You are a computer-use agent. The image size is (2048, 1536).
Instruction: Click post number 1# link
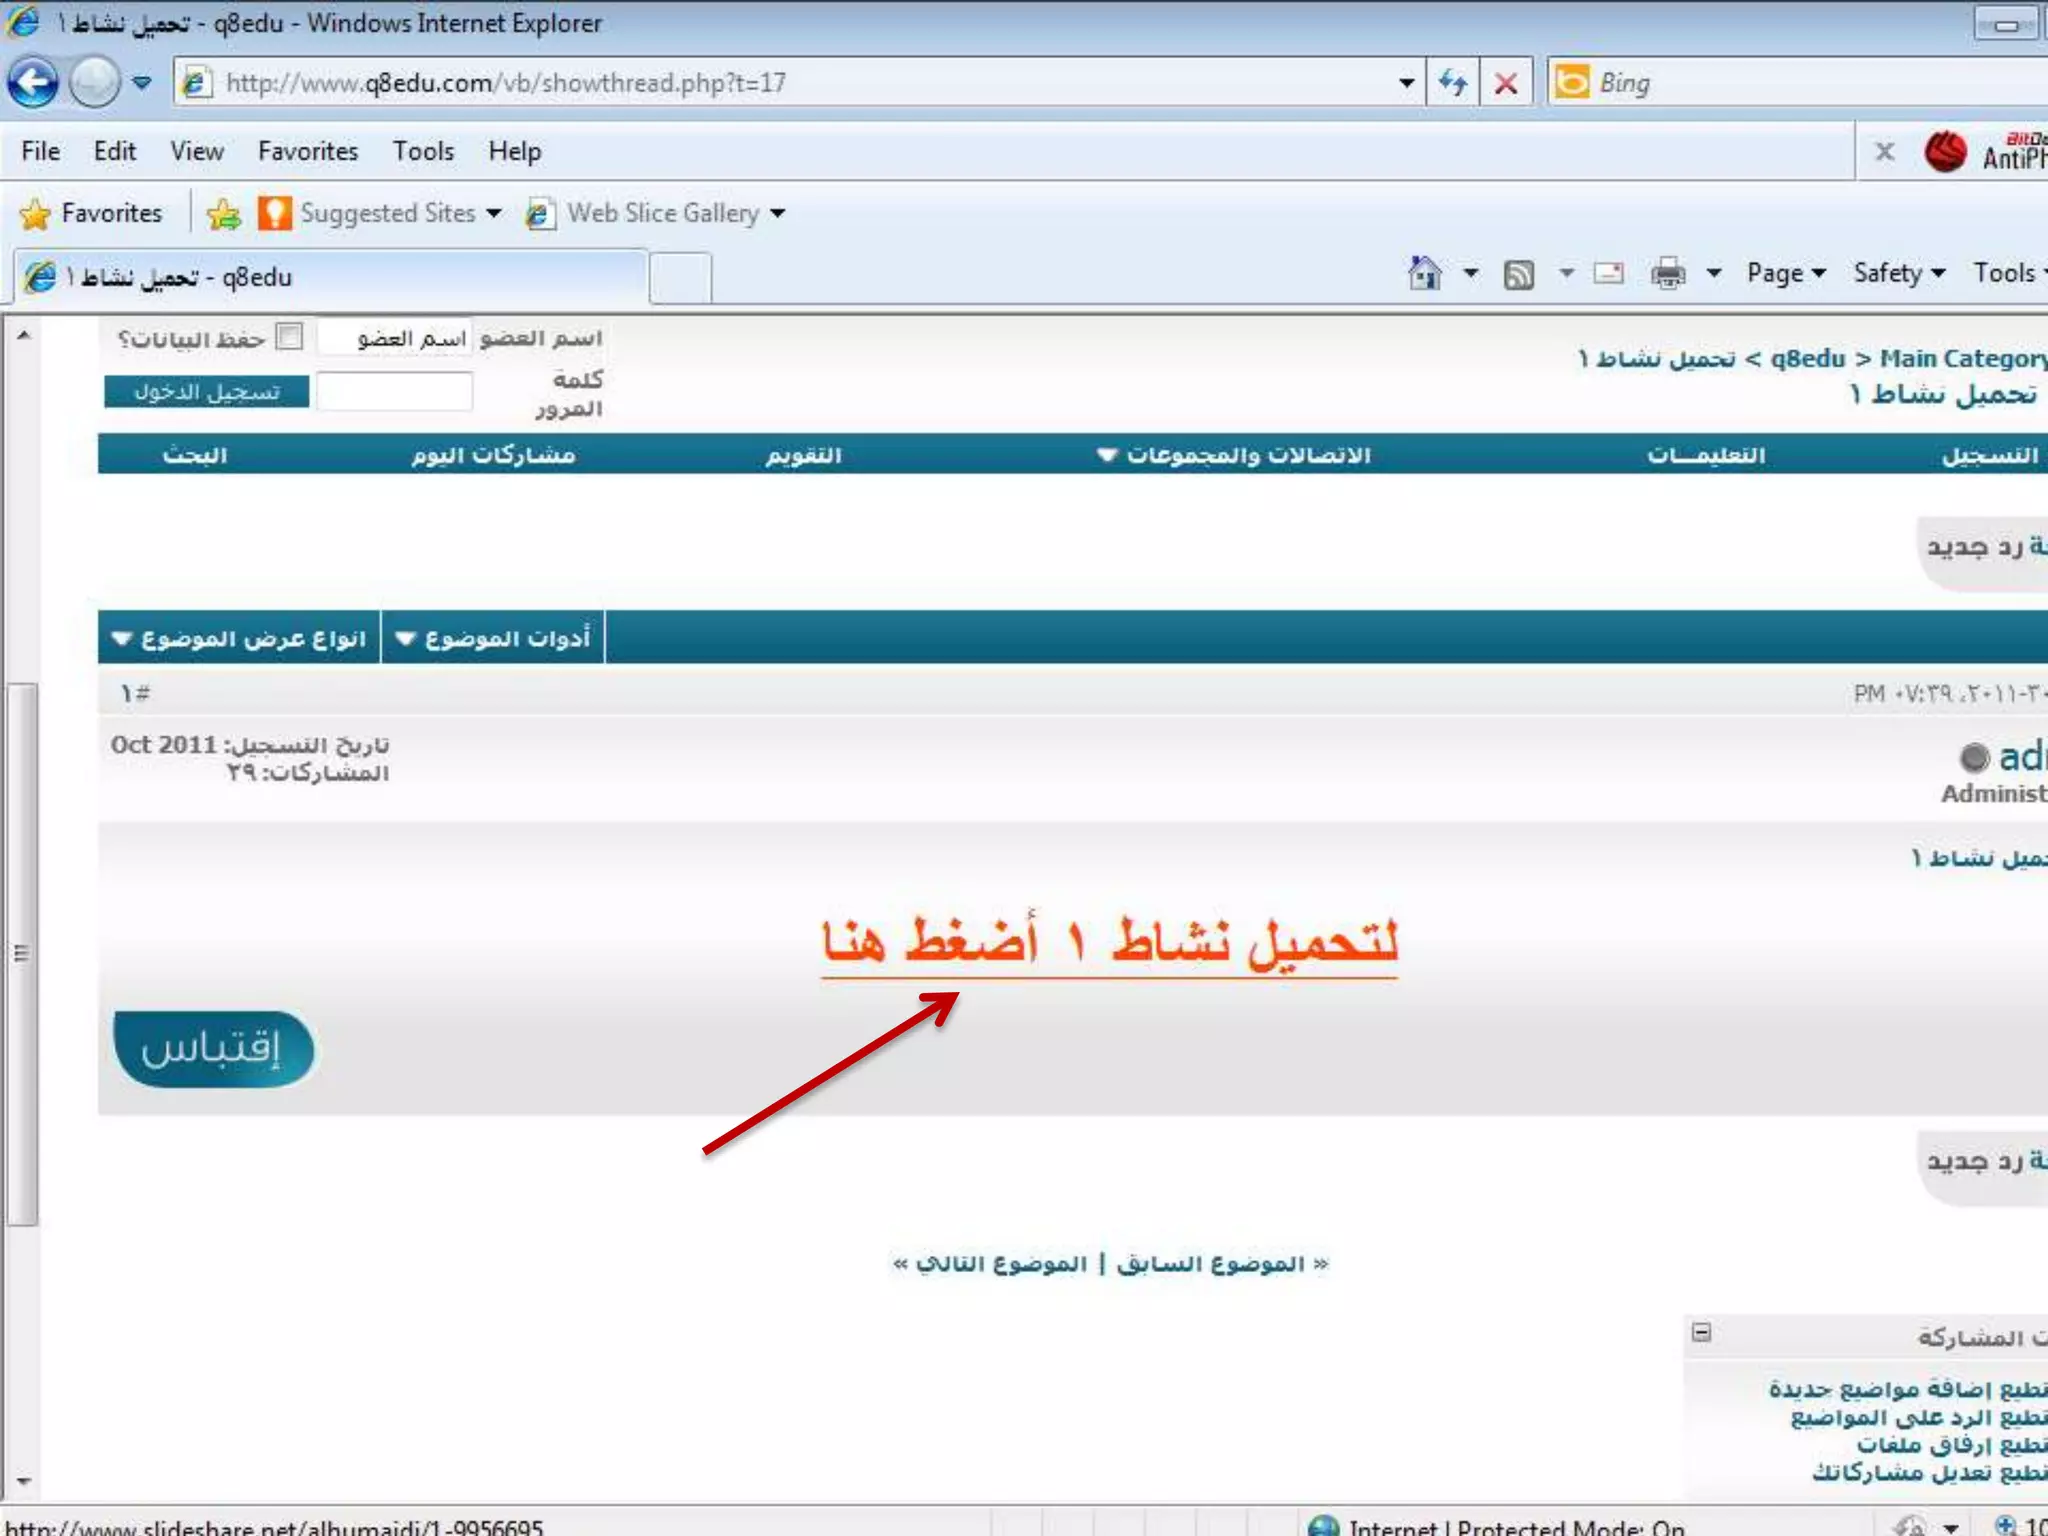click(135, 693)
